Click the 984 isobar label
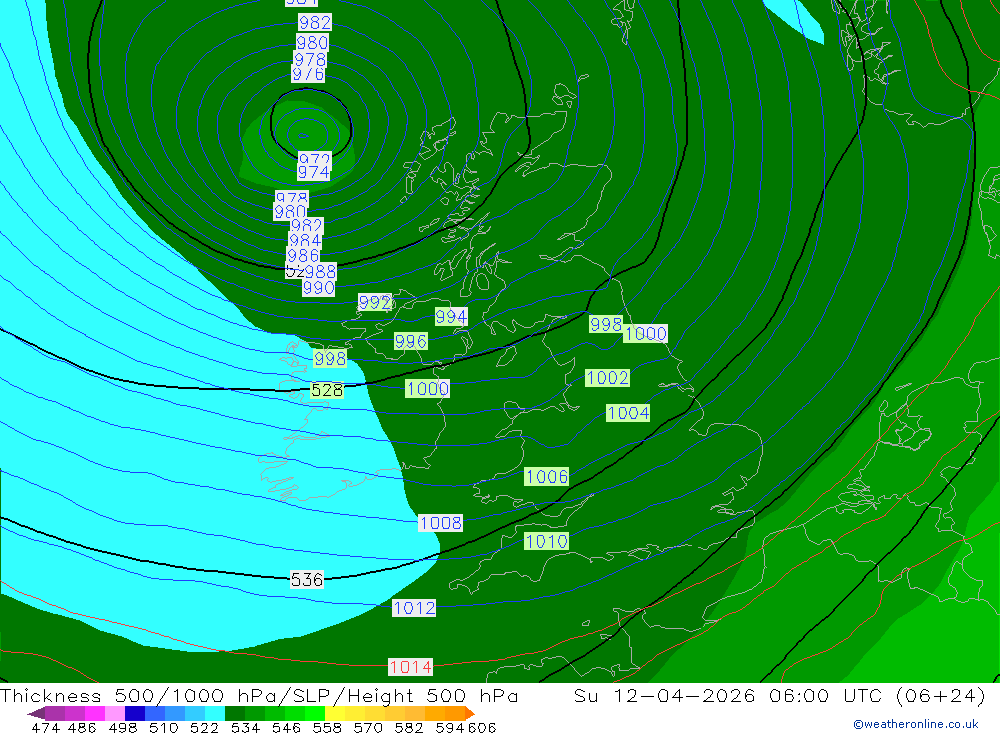The width and height of the screenshot is (1000, 733). [x=305, y=241]
